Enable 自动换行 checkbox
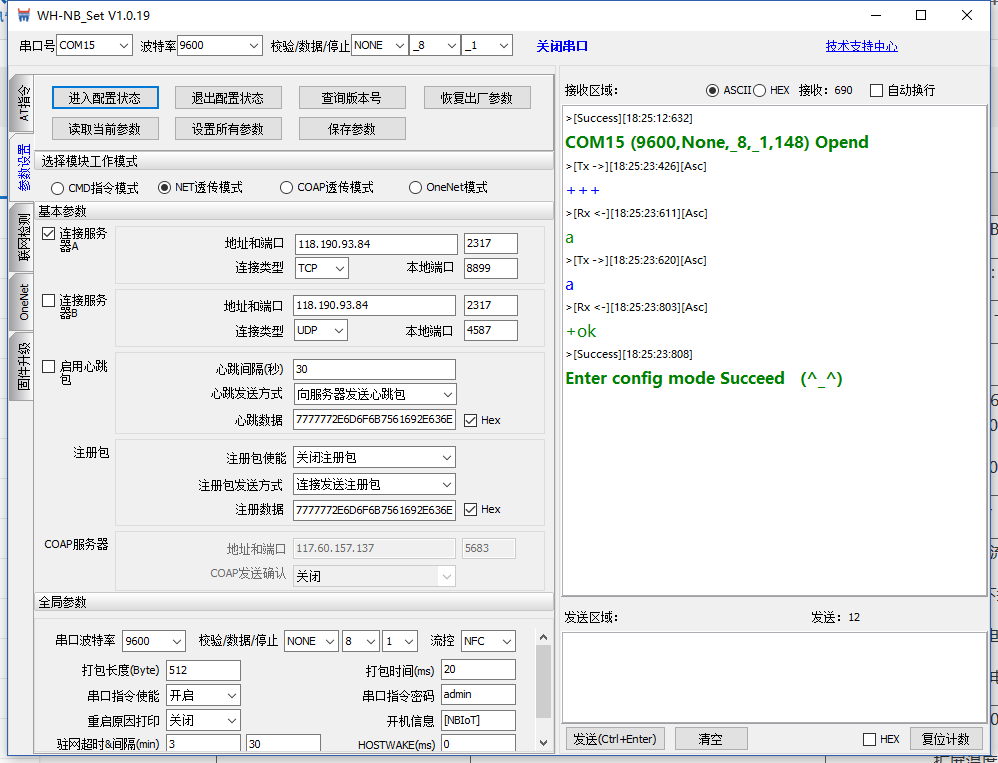The height and width of the screenshot is (763, 998). point(876,90)
